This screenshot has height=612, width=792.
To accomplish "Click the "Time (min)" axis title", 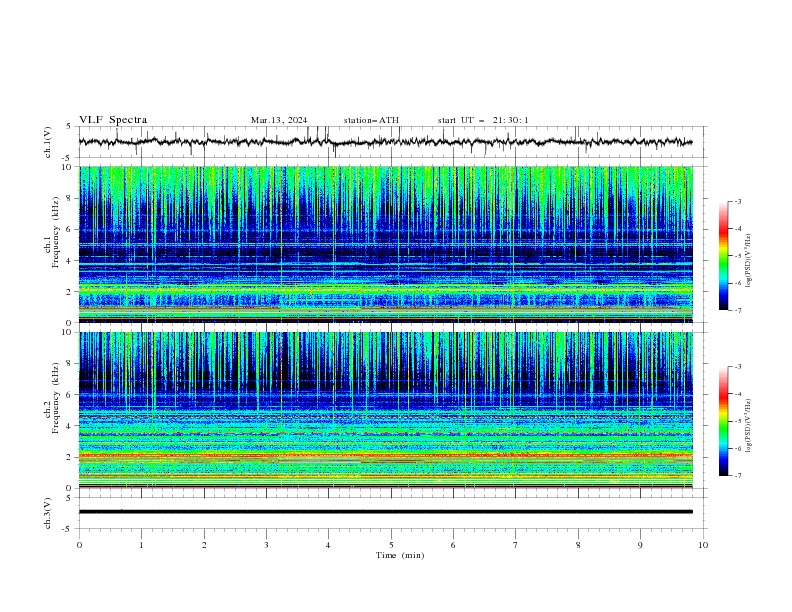I will 400,555.
